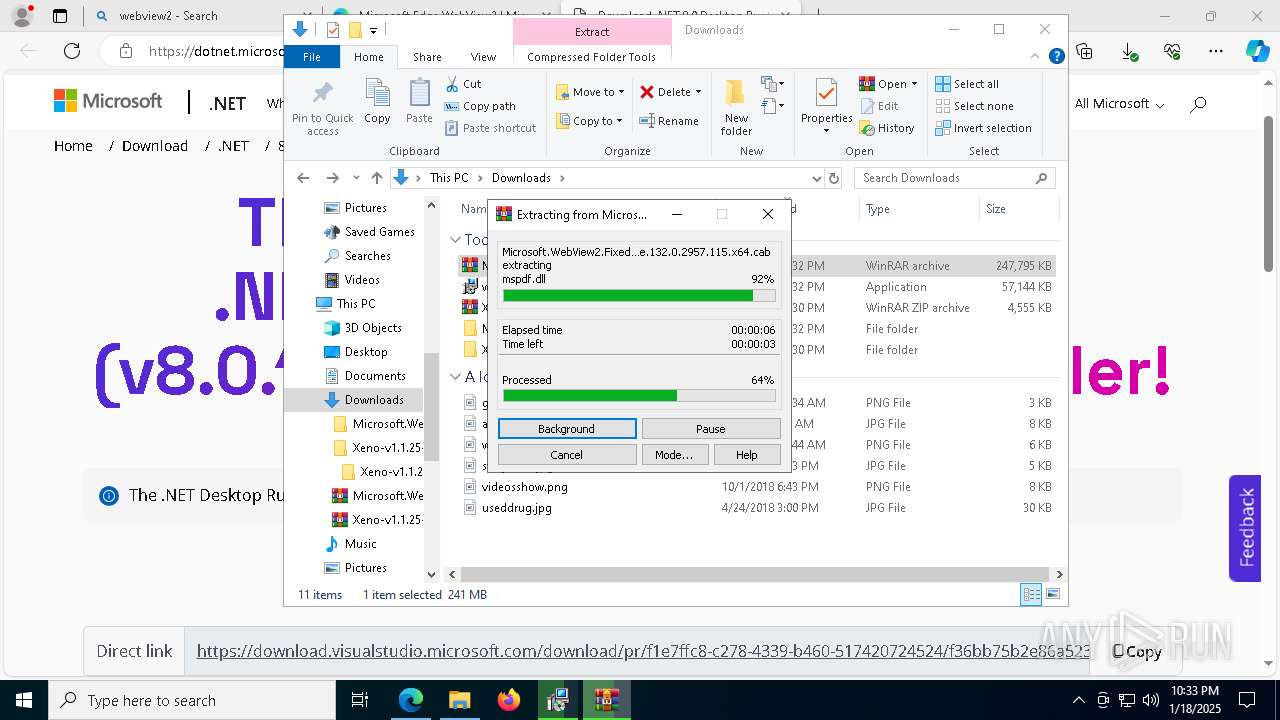Click the Copy path ribbon item
Screen dimensions: 1280x720
point(480,106)
